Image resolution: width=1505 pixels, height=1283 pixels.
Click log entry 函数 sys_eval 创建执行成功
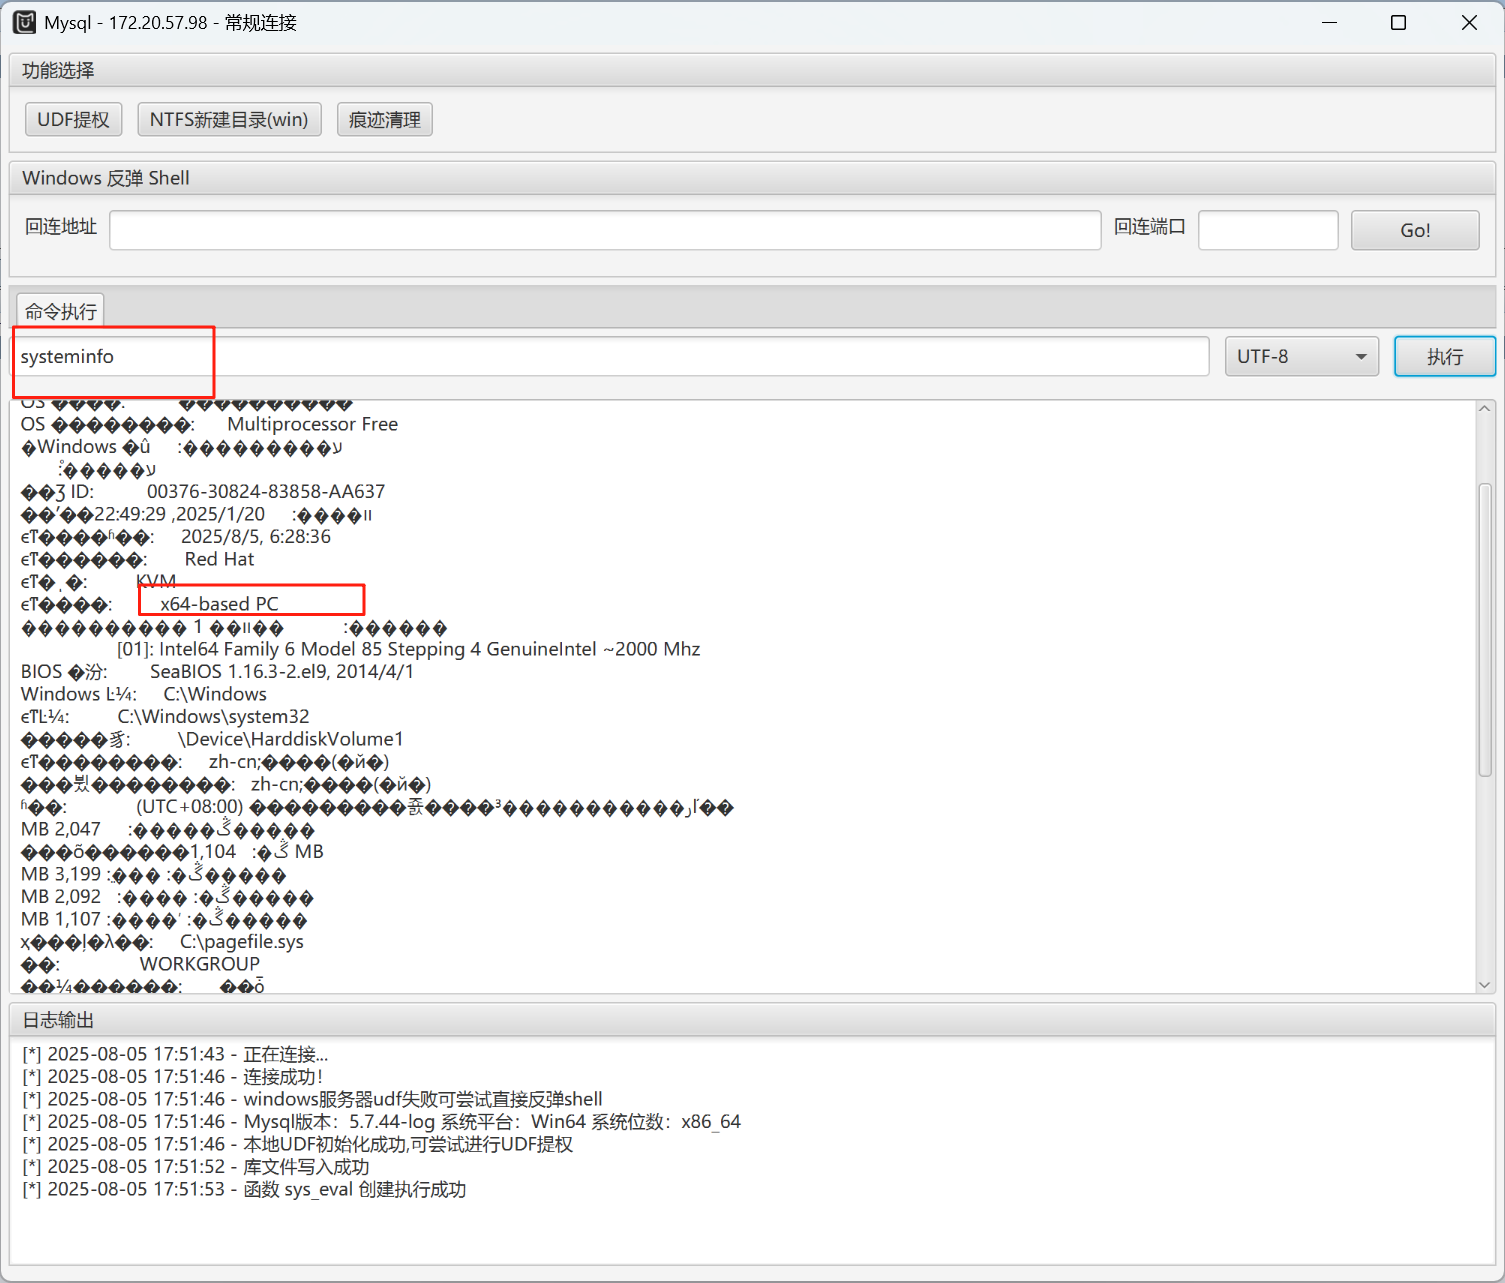[x=244, y=1190]
